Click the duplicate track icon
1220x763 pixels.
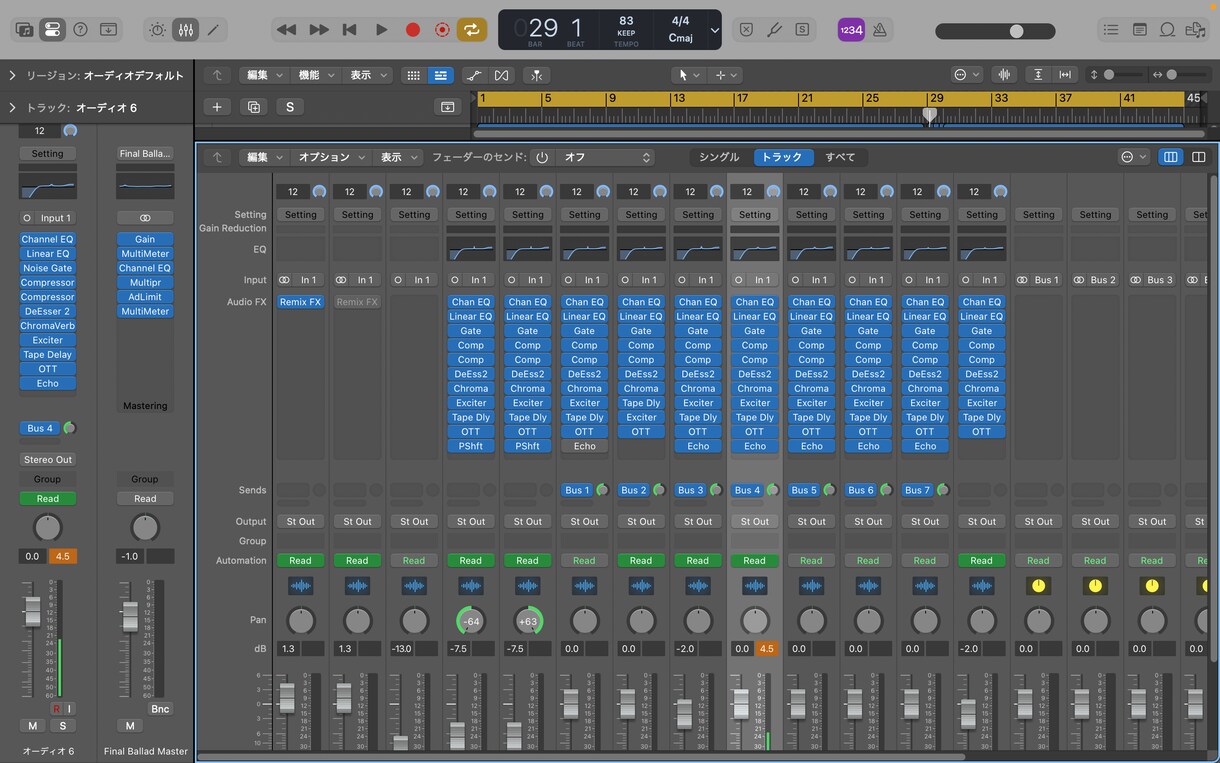[x=254, y=107]
